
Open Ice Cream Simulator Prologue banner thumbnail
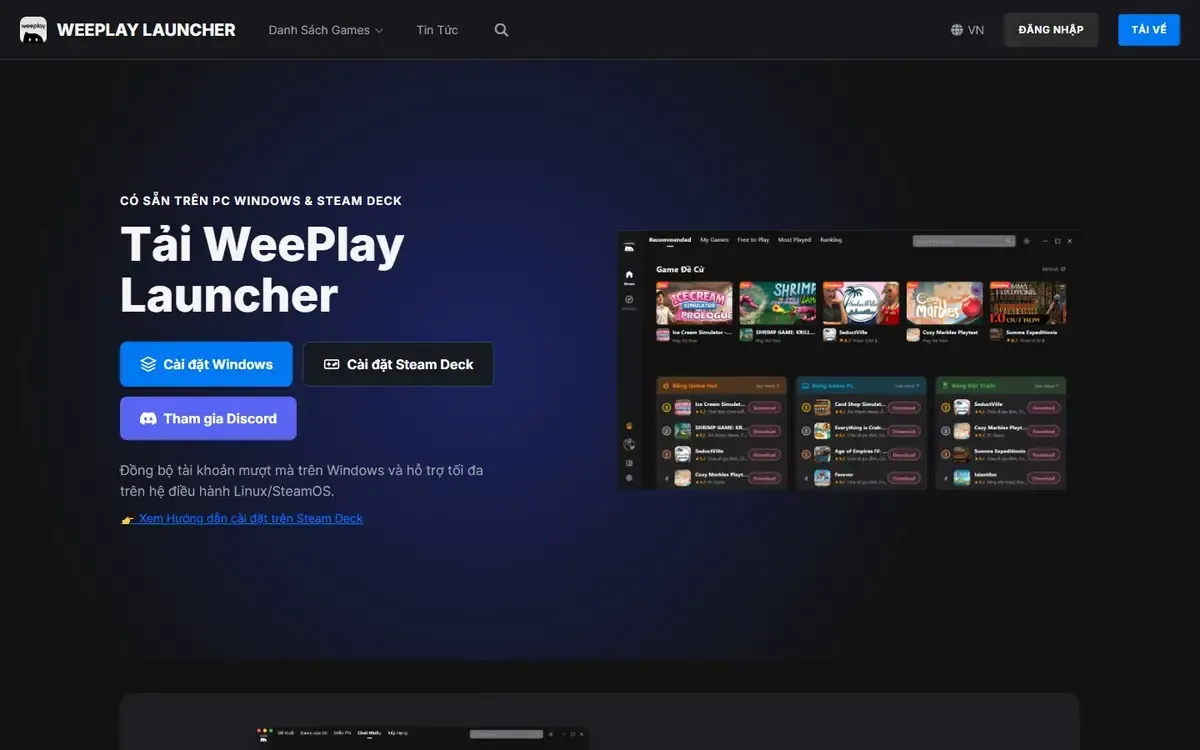pos(694,303)
